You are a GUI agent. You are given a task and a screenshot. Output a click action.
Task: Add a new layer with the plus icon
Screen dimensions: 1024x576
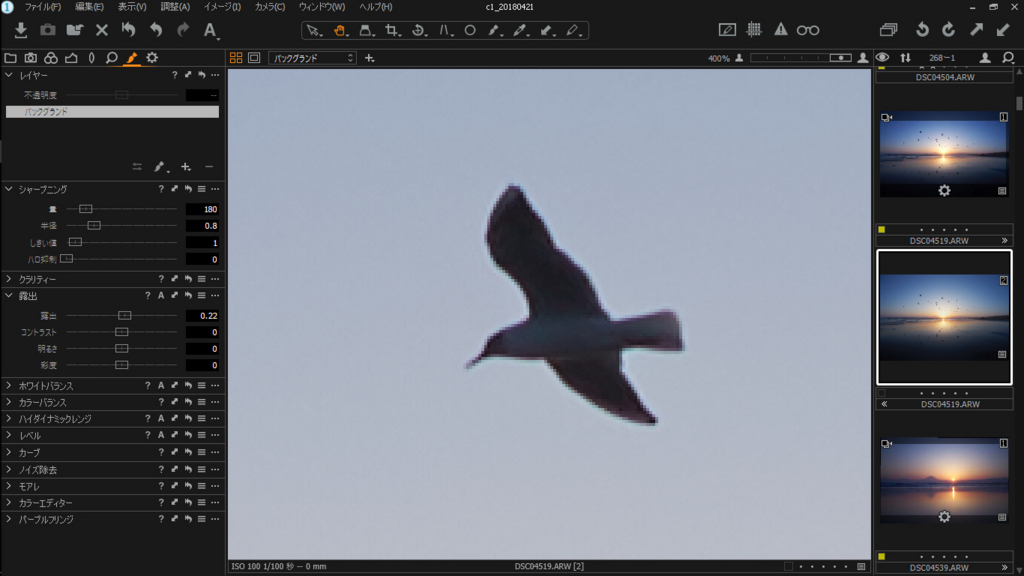click(186, 167)
